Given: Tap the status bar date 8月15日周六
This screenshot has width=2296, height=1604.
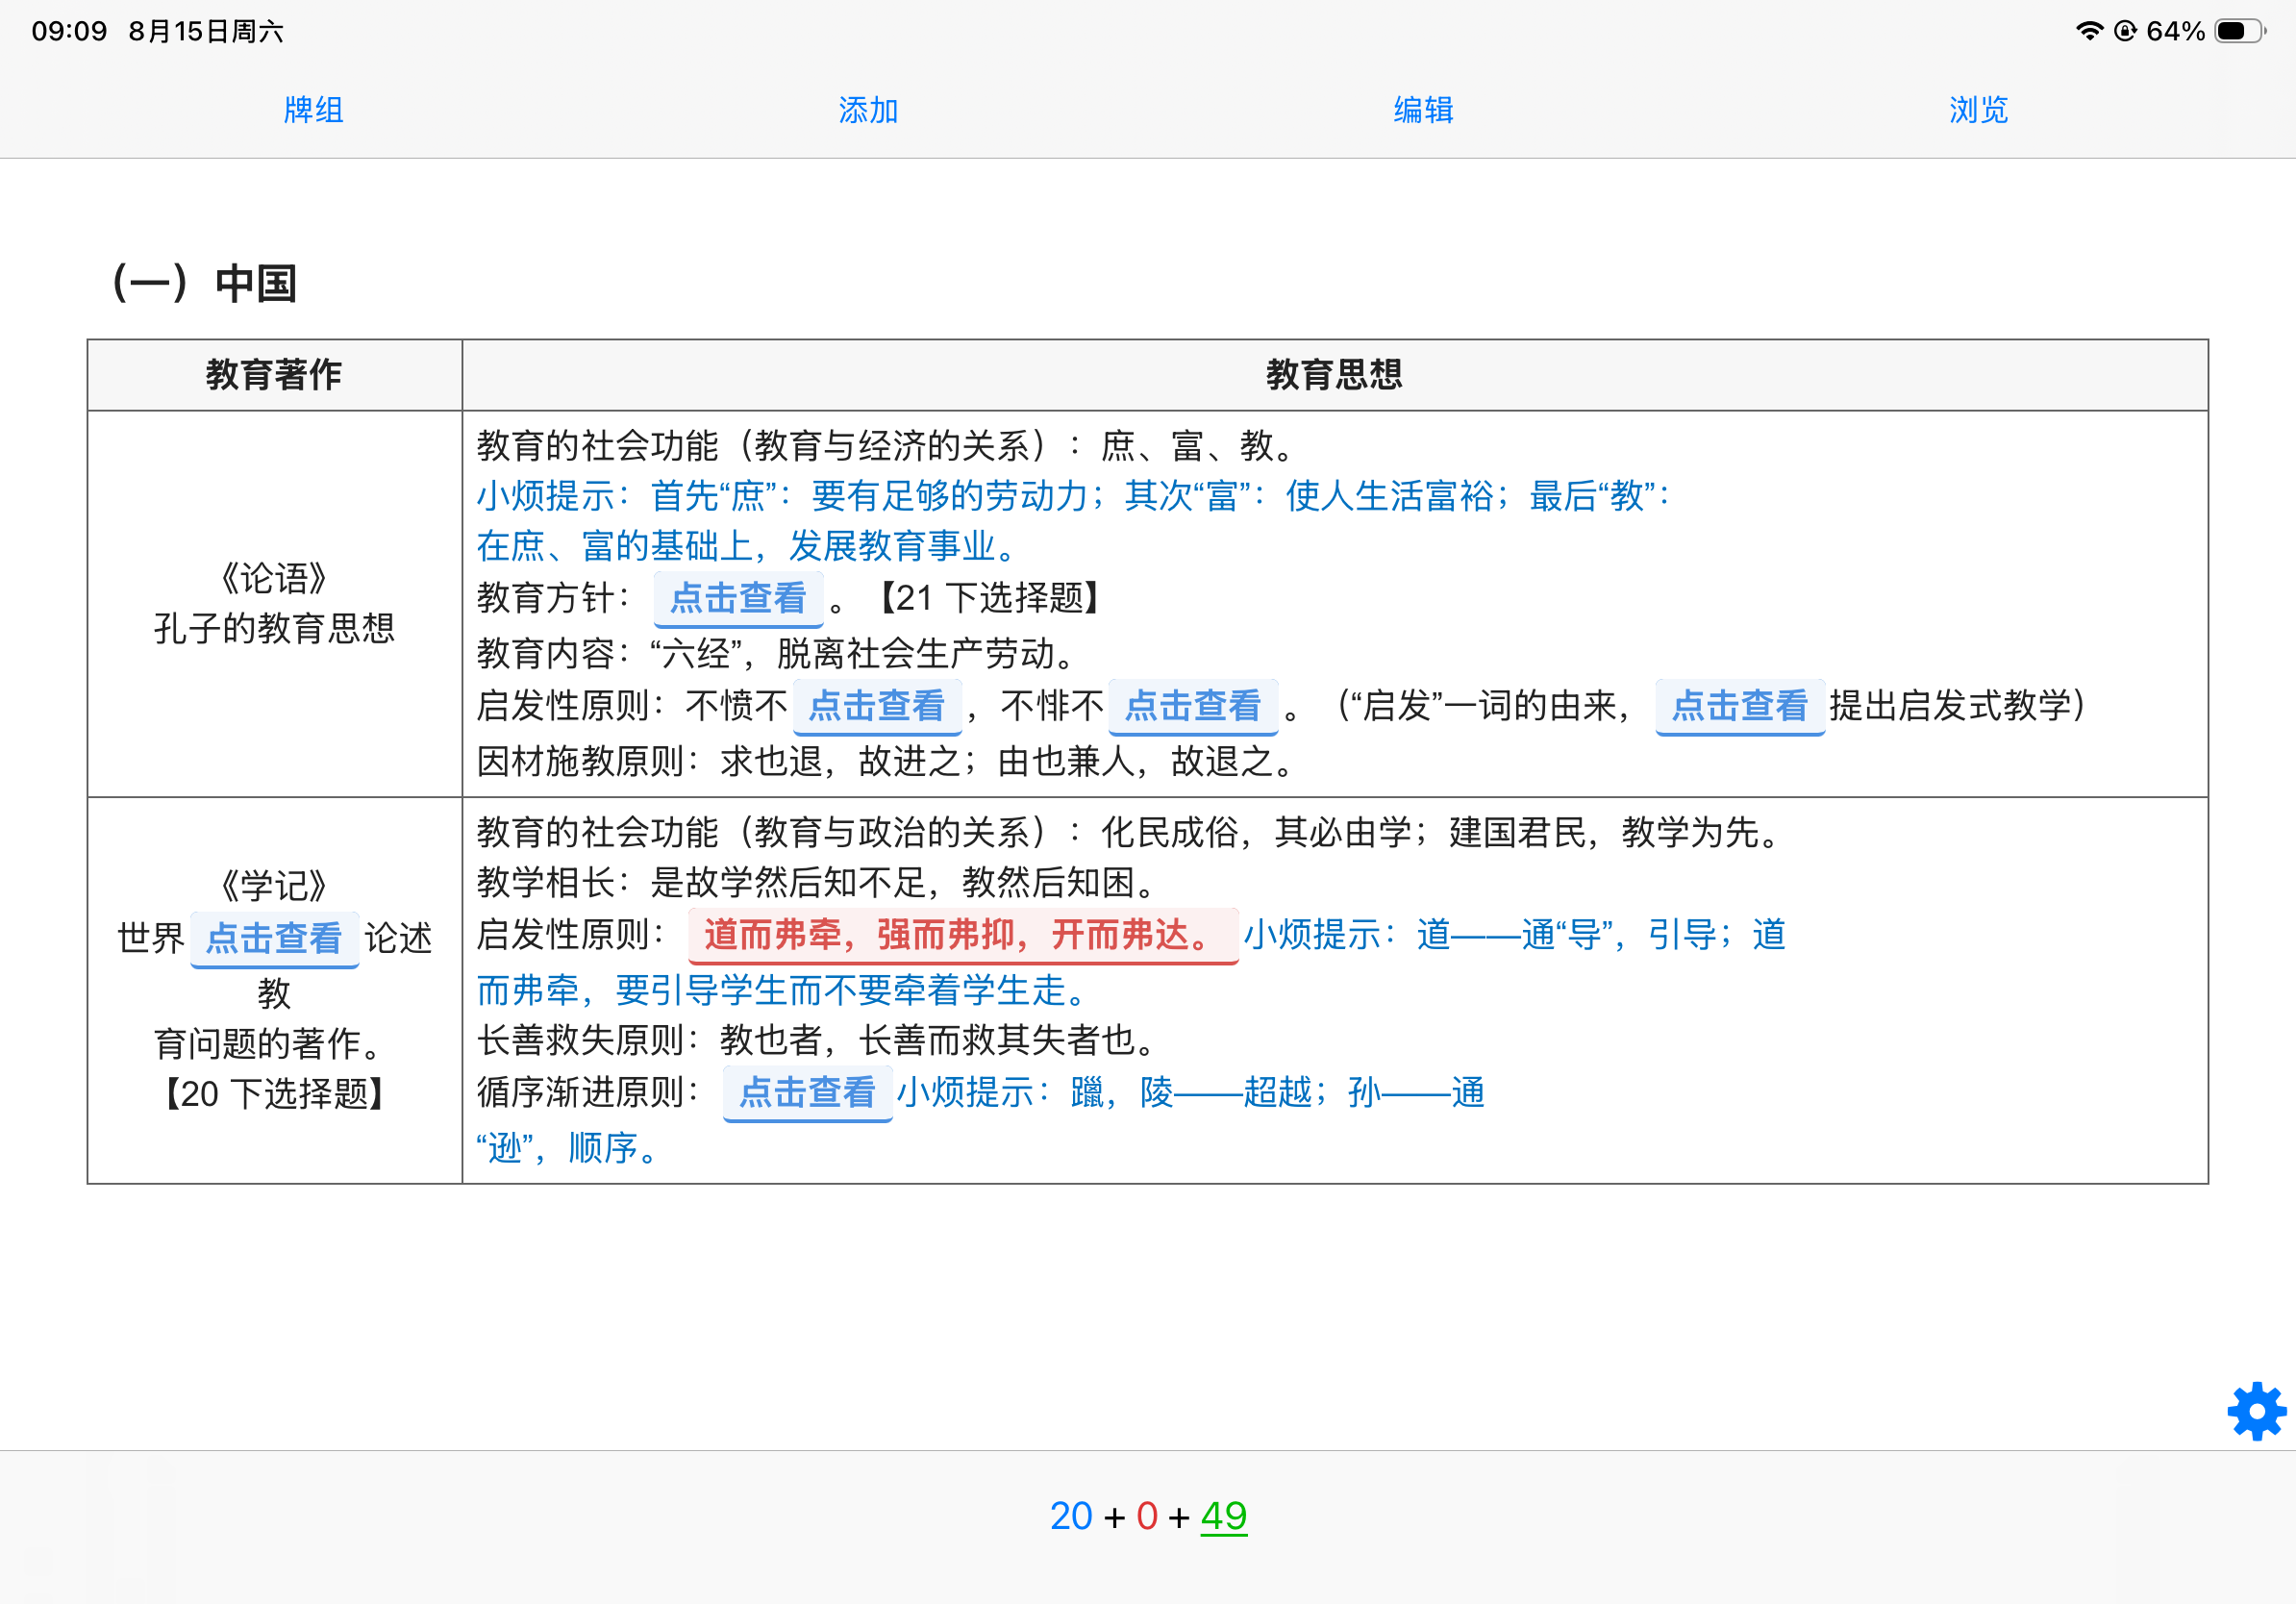Looking at the screenshot, I should point(206,31).
